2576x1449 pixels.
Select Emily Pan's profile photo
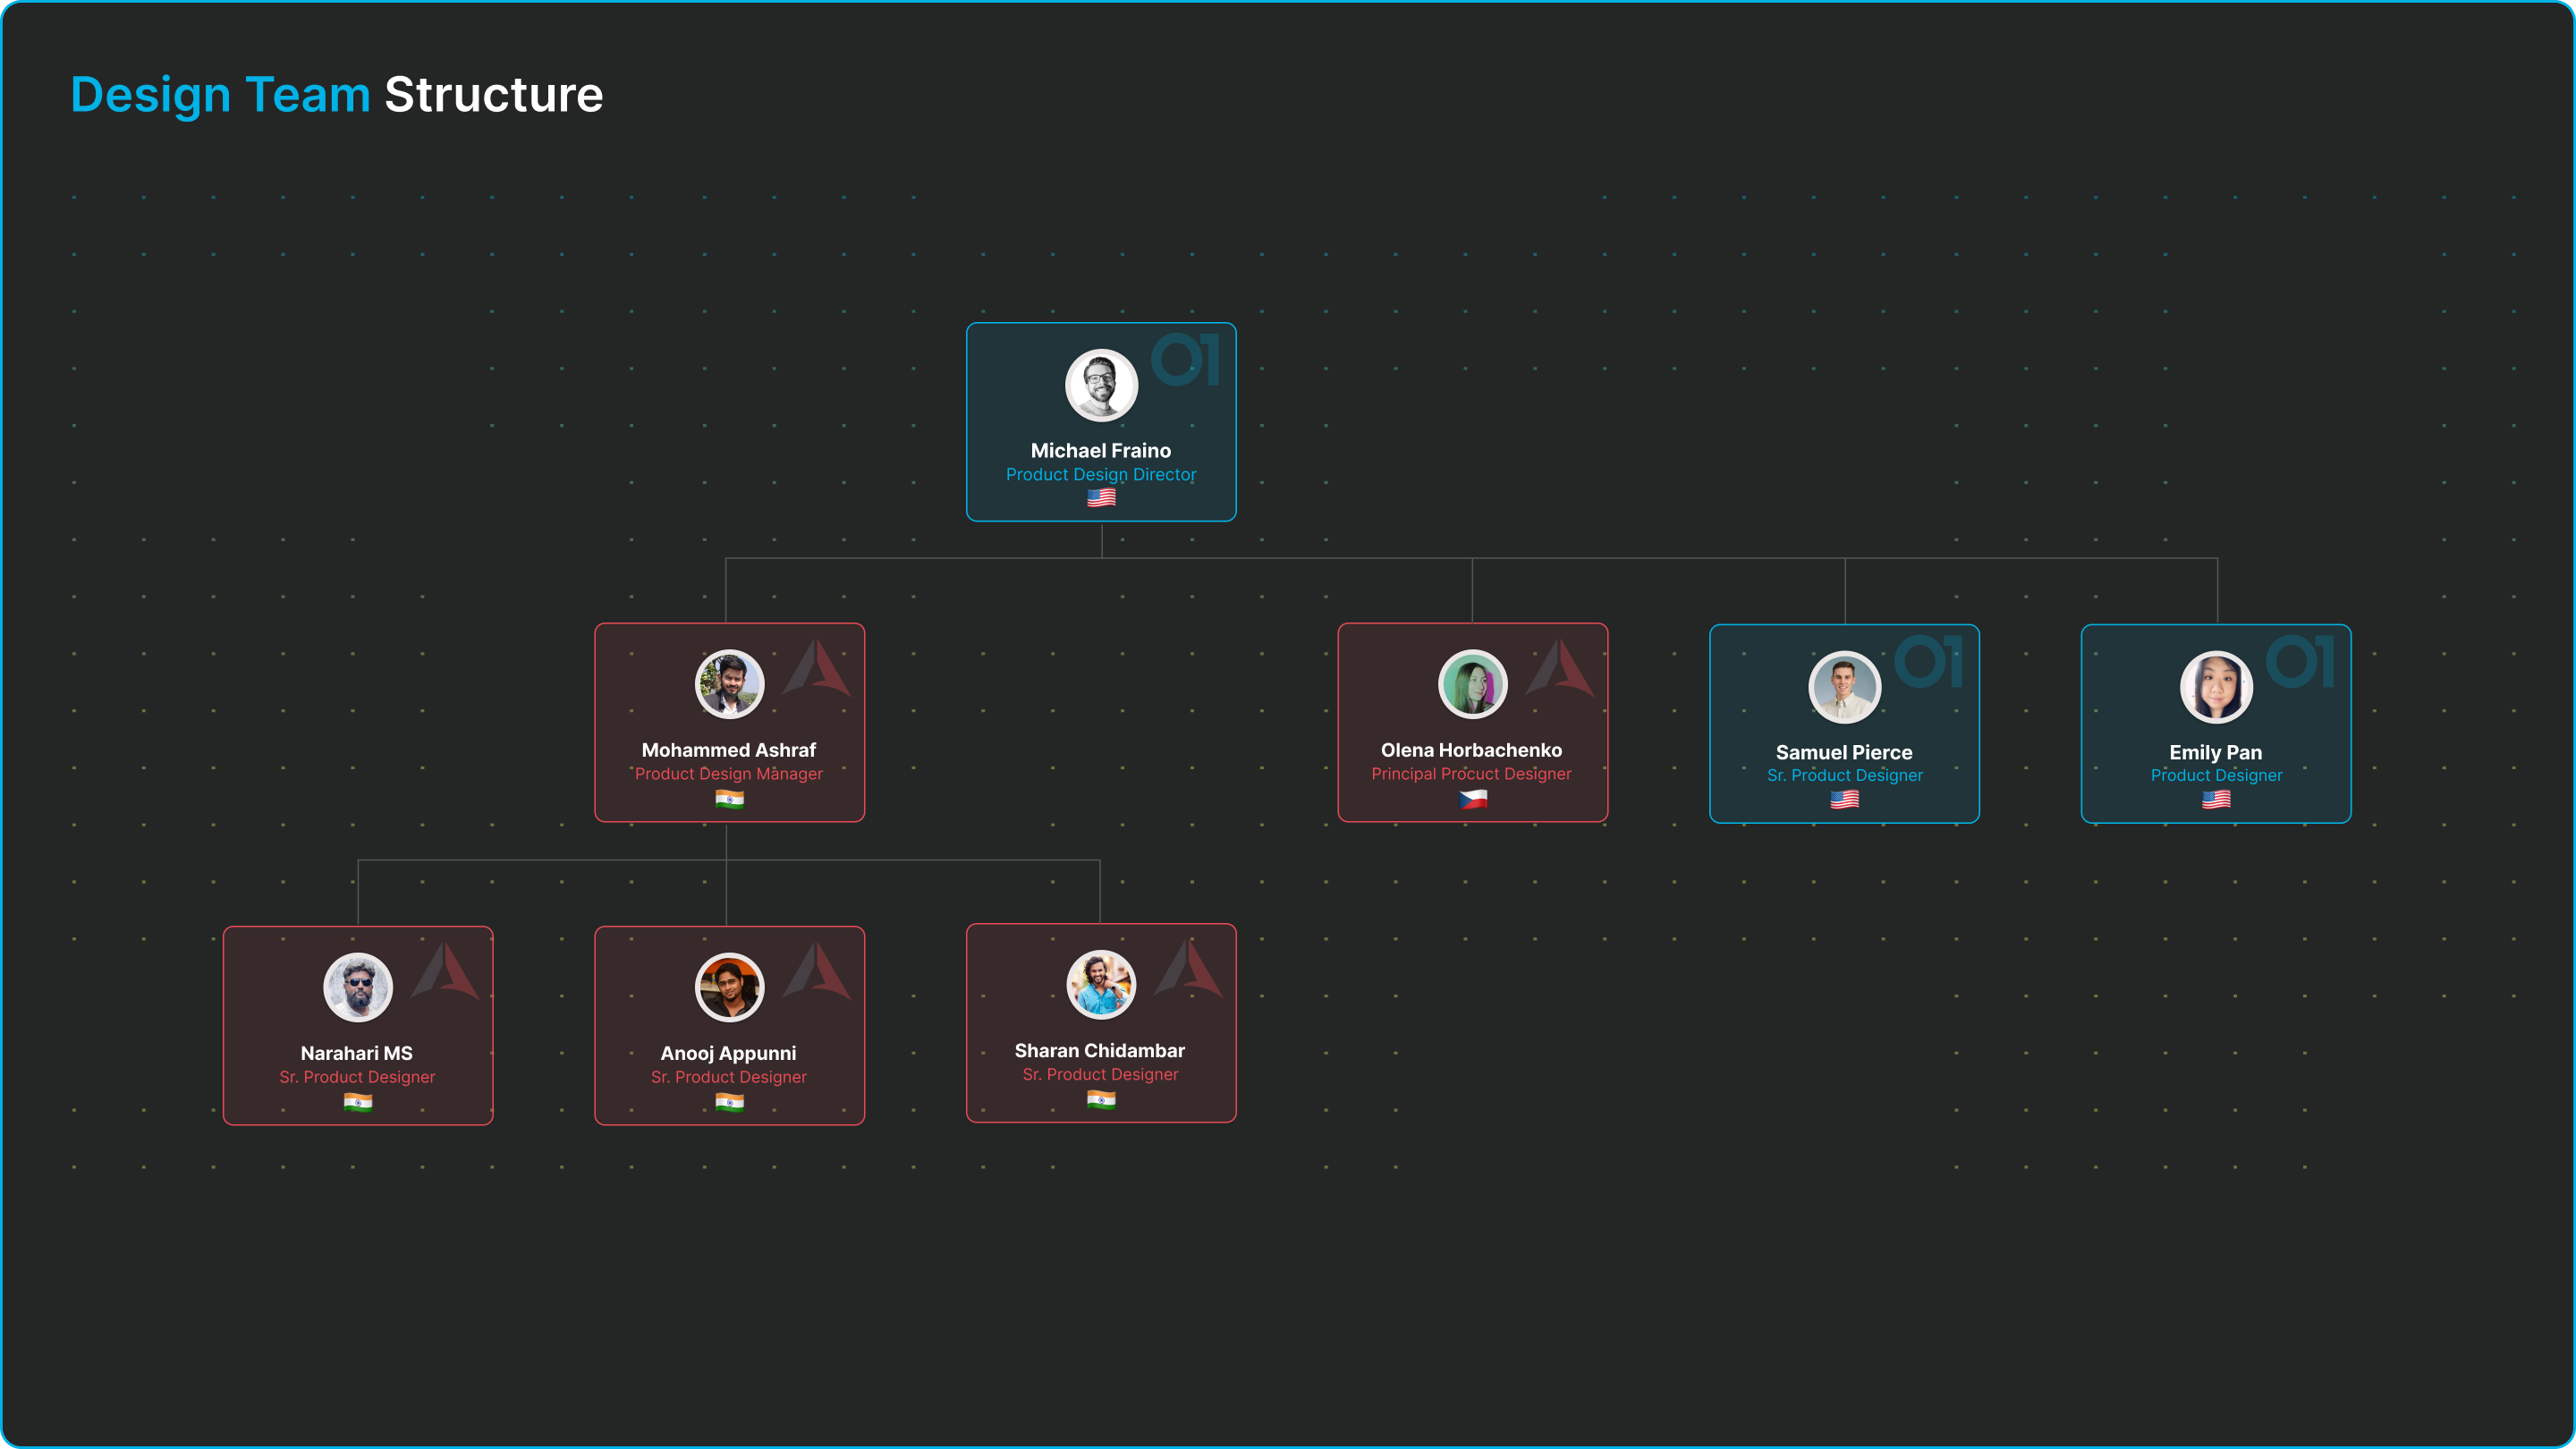(2216, 687)
